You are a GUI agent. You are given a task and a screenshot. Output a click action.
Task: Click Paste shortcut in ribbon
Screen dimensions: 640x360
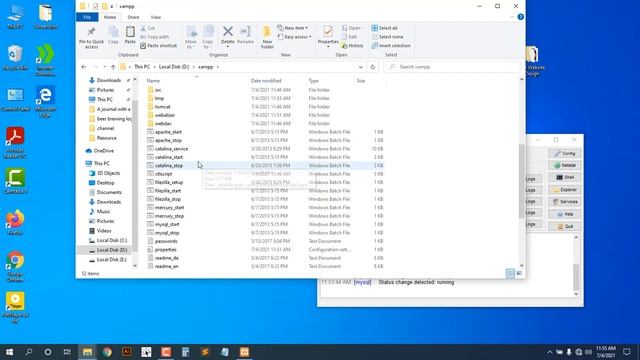pos(158,46)
